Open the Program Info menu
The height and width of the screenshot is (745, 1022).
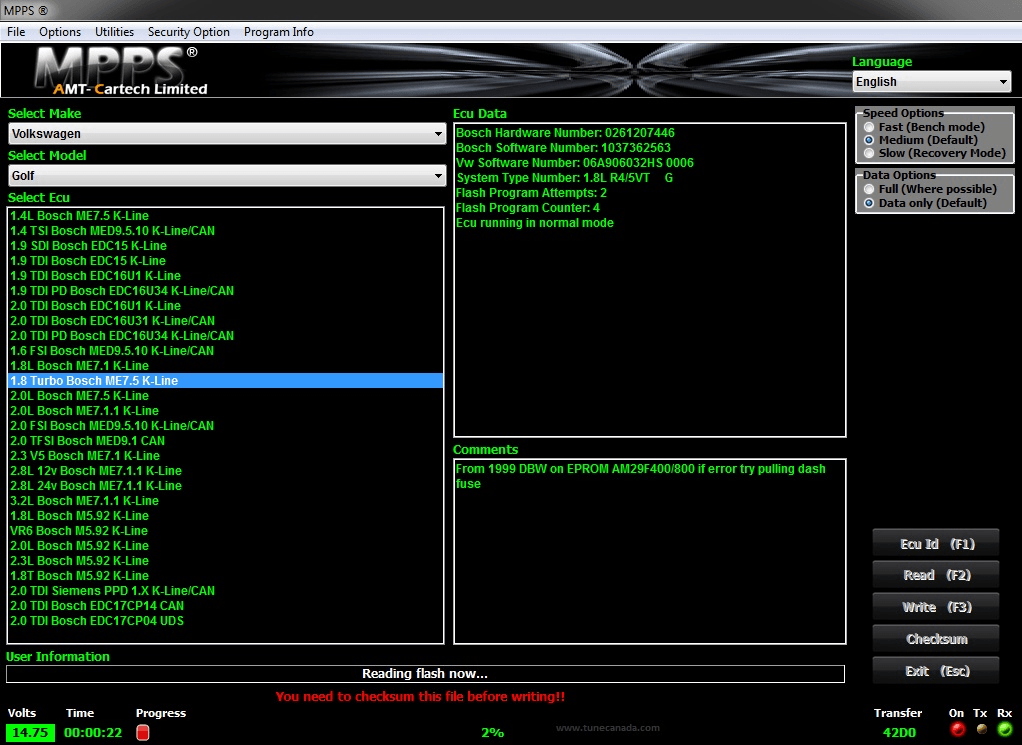[279, 31]
